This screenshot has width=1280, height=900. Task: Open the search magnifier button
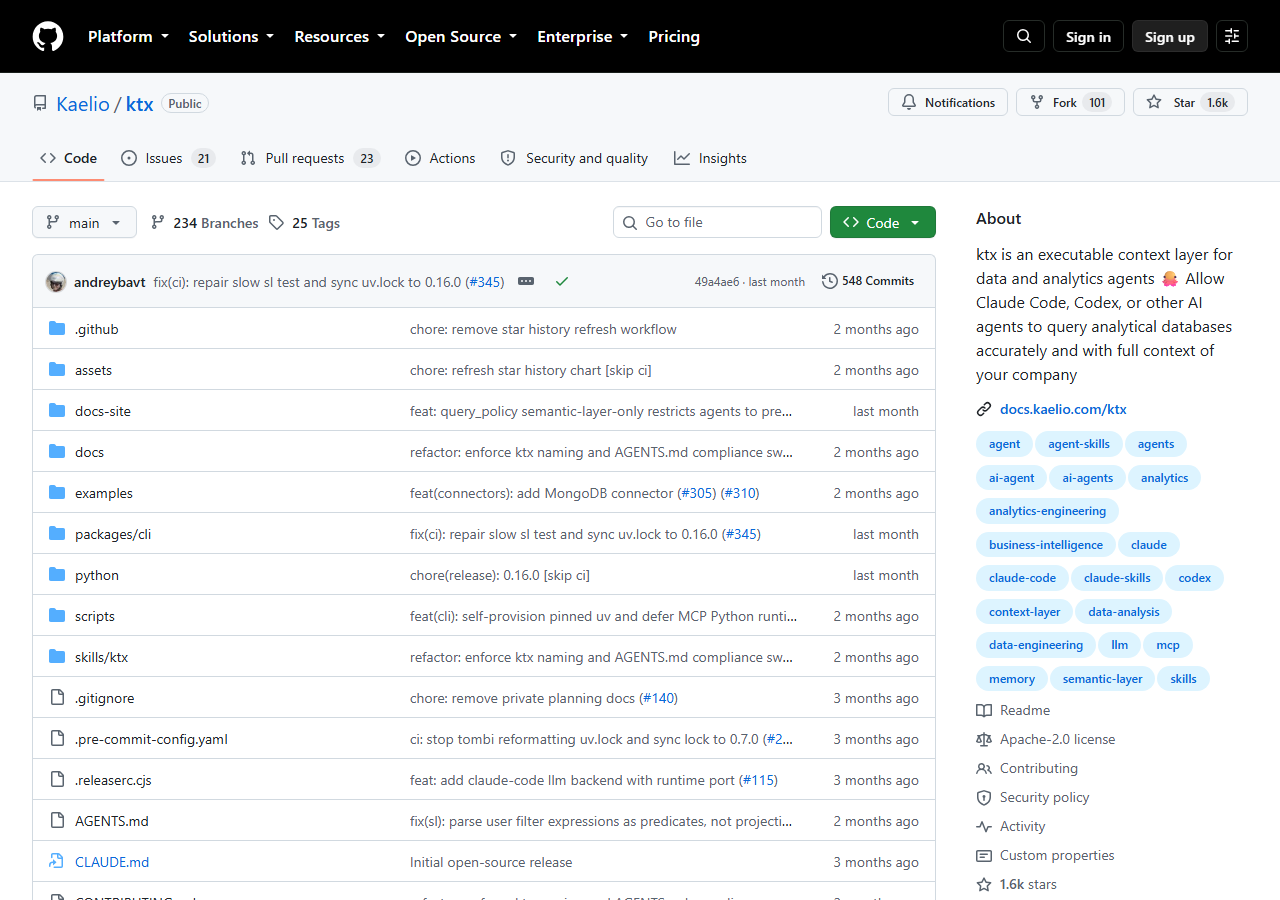point(1024,36)
